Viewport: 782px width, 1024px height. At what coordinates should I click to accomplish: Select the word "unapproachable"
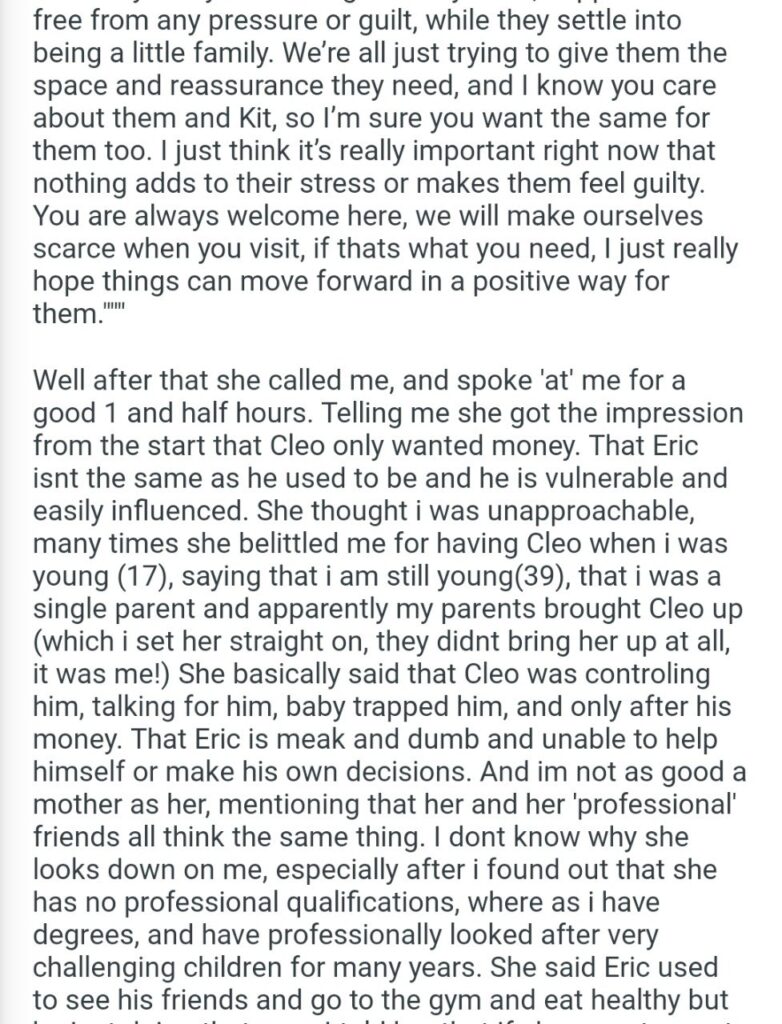point(591,511)
